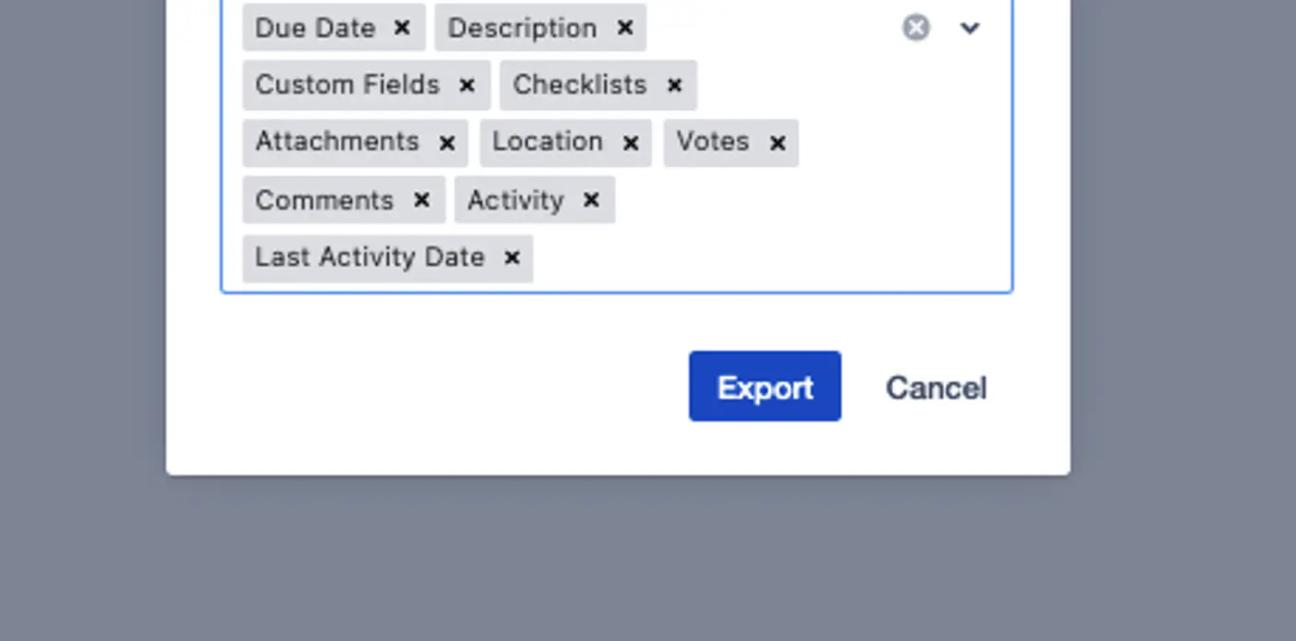This screenshot has height=641, width=1296.
Task: Remove the Custom Fields field
Action: coord(466,85)
